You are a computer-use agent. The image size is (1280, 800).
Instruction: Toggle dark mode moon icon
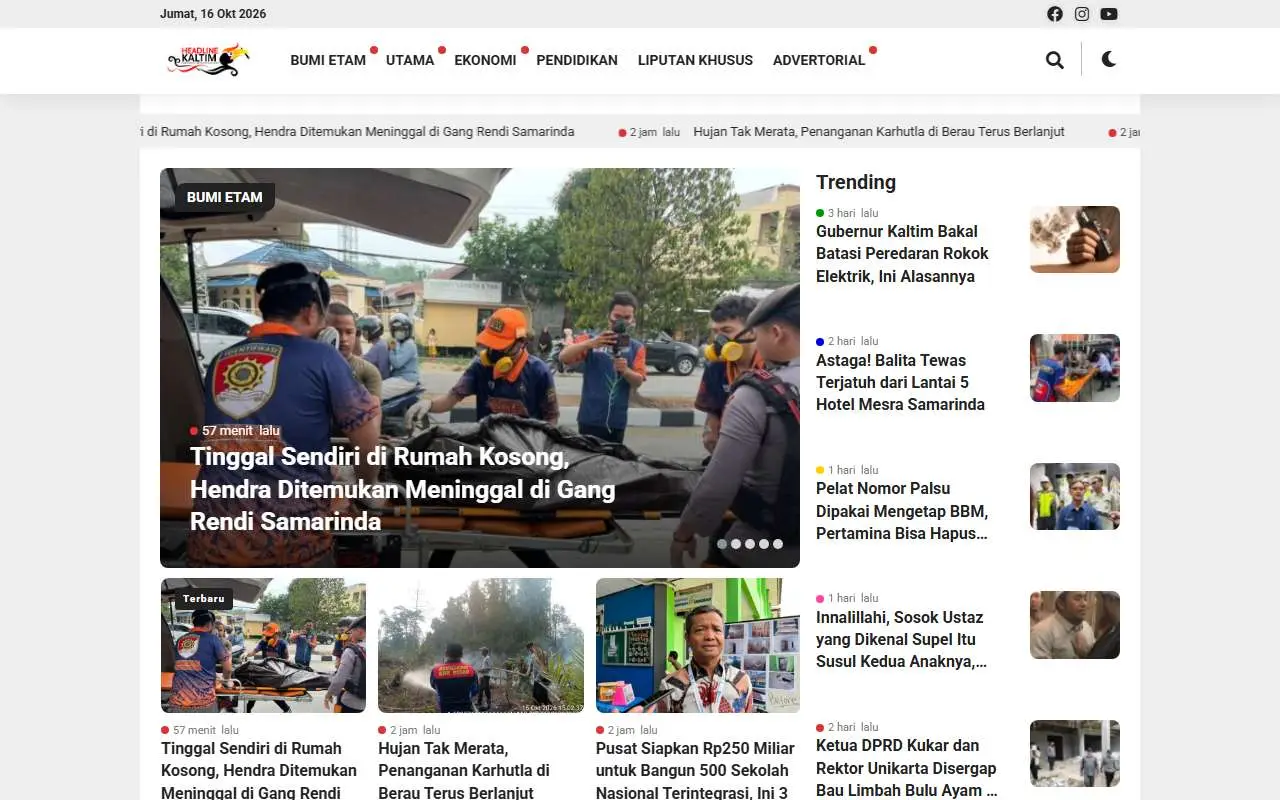1108,59
